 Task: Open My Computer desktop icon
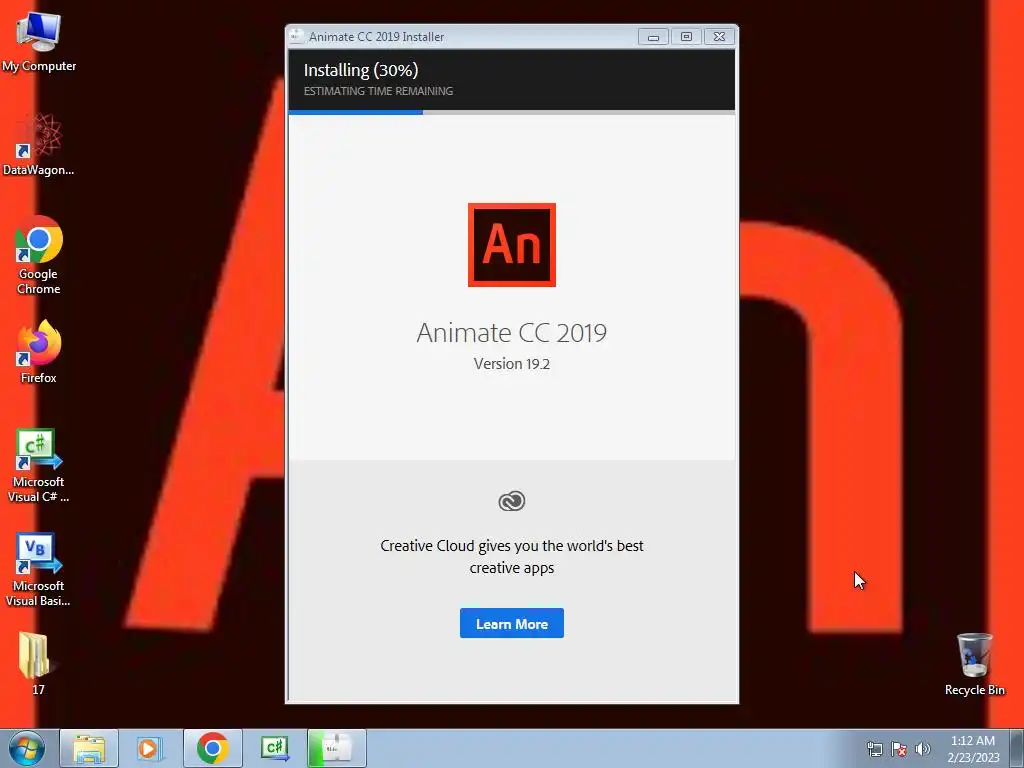39,42
